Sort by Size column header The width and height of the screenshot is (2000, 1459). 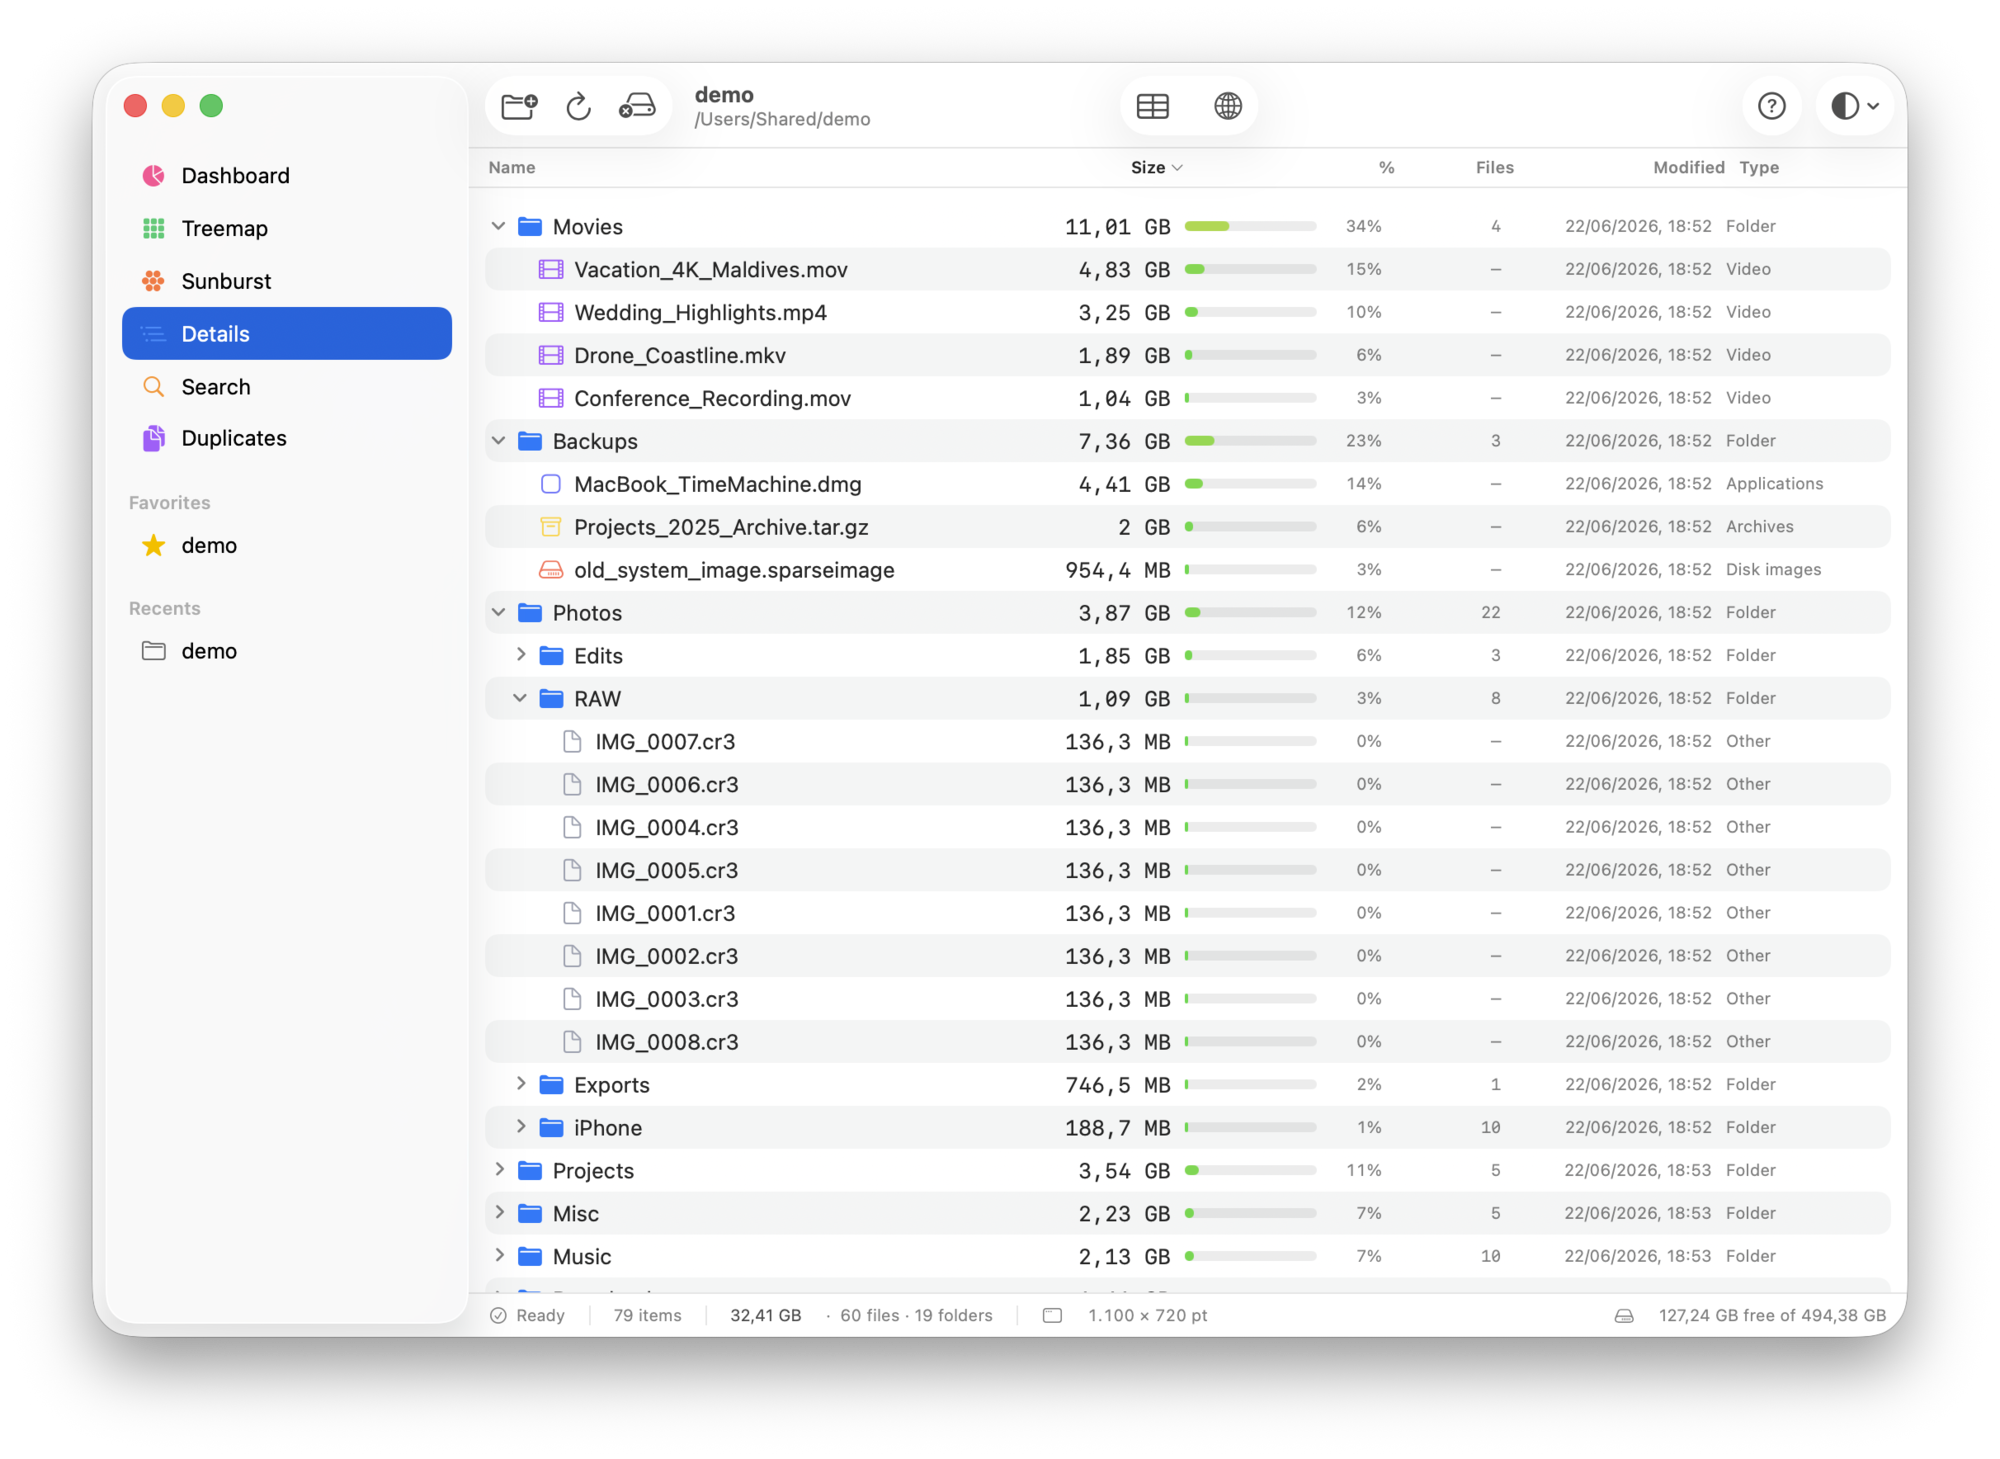[x=1156, y=168]
